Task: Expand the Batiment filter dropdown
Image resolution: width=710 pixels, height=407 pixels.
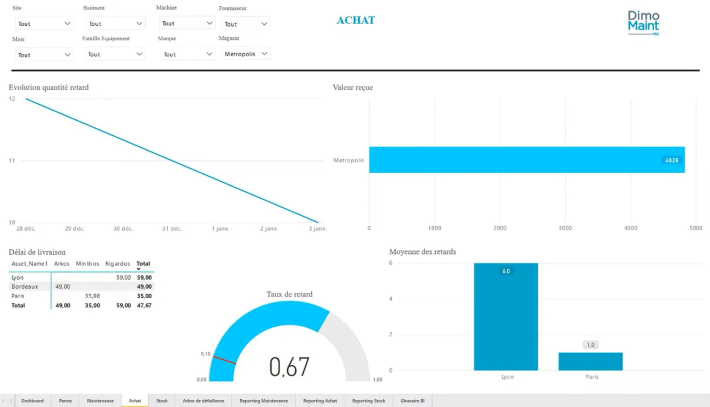Action: 115,24
